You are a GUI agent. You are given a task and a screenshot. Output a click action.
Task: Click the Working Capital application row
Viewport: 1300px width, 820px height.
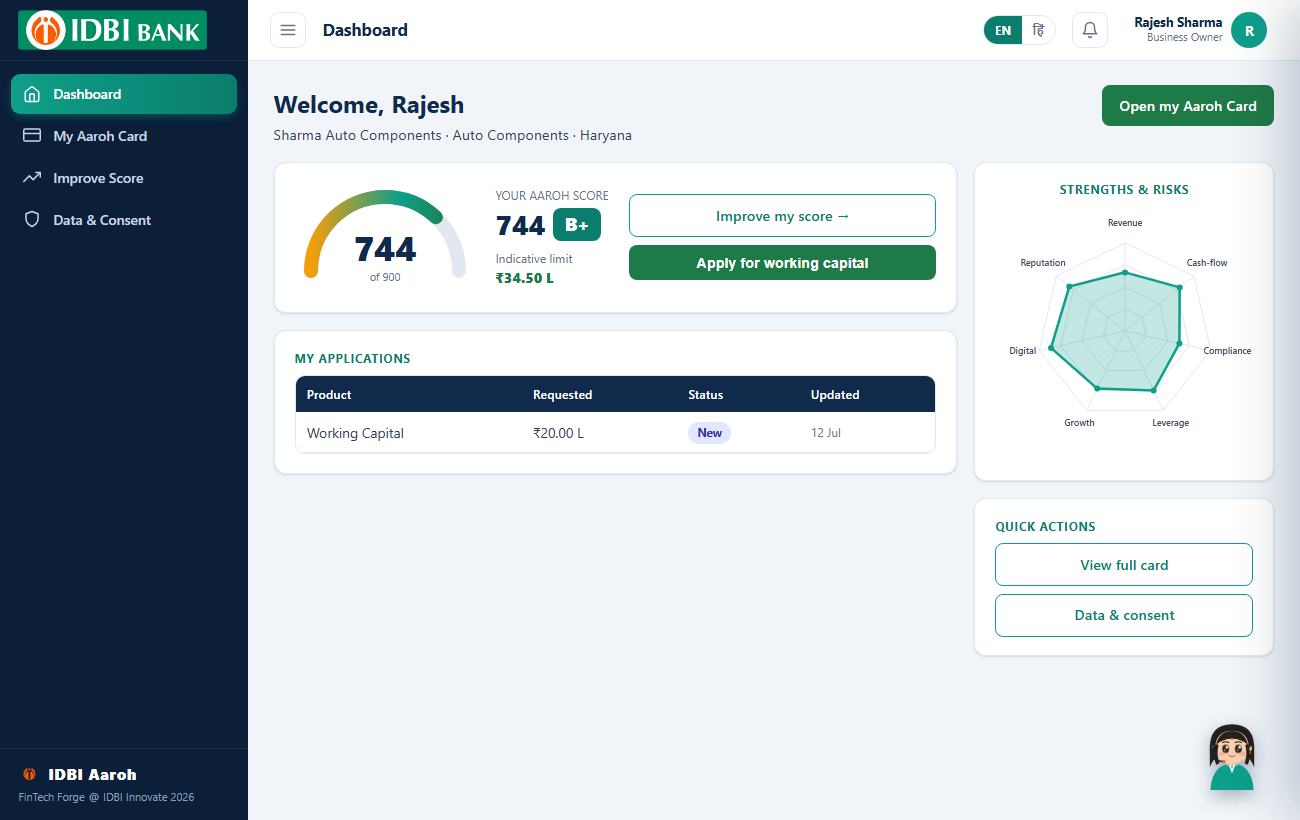tap(615, 433)
